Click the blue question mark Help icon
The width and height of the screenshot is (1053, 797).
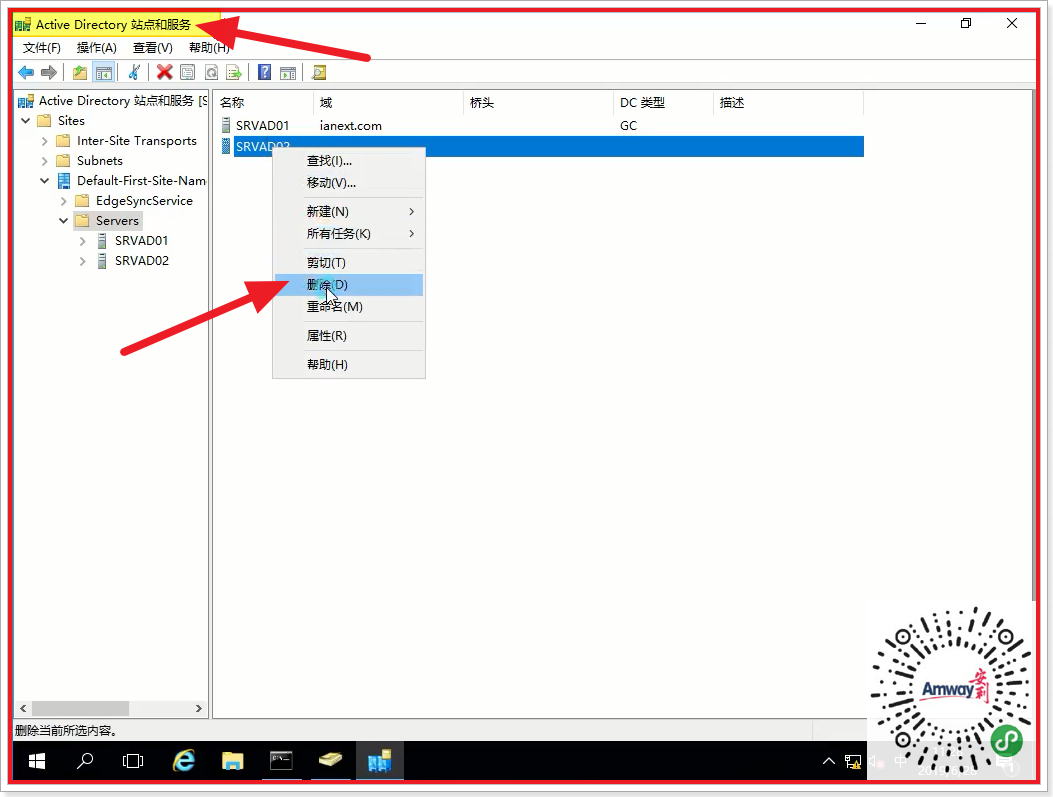coord(265,73)
